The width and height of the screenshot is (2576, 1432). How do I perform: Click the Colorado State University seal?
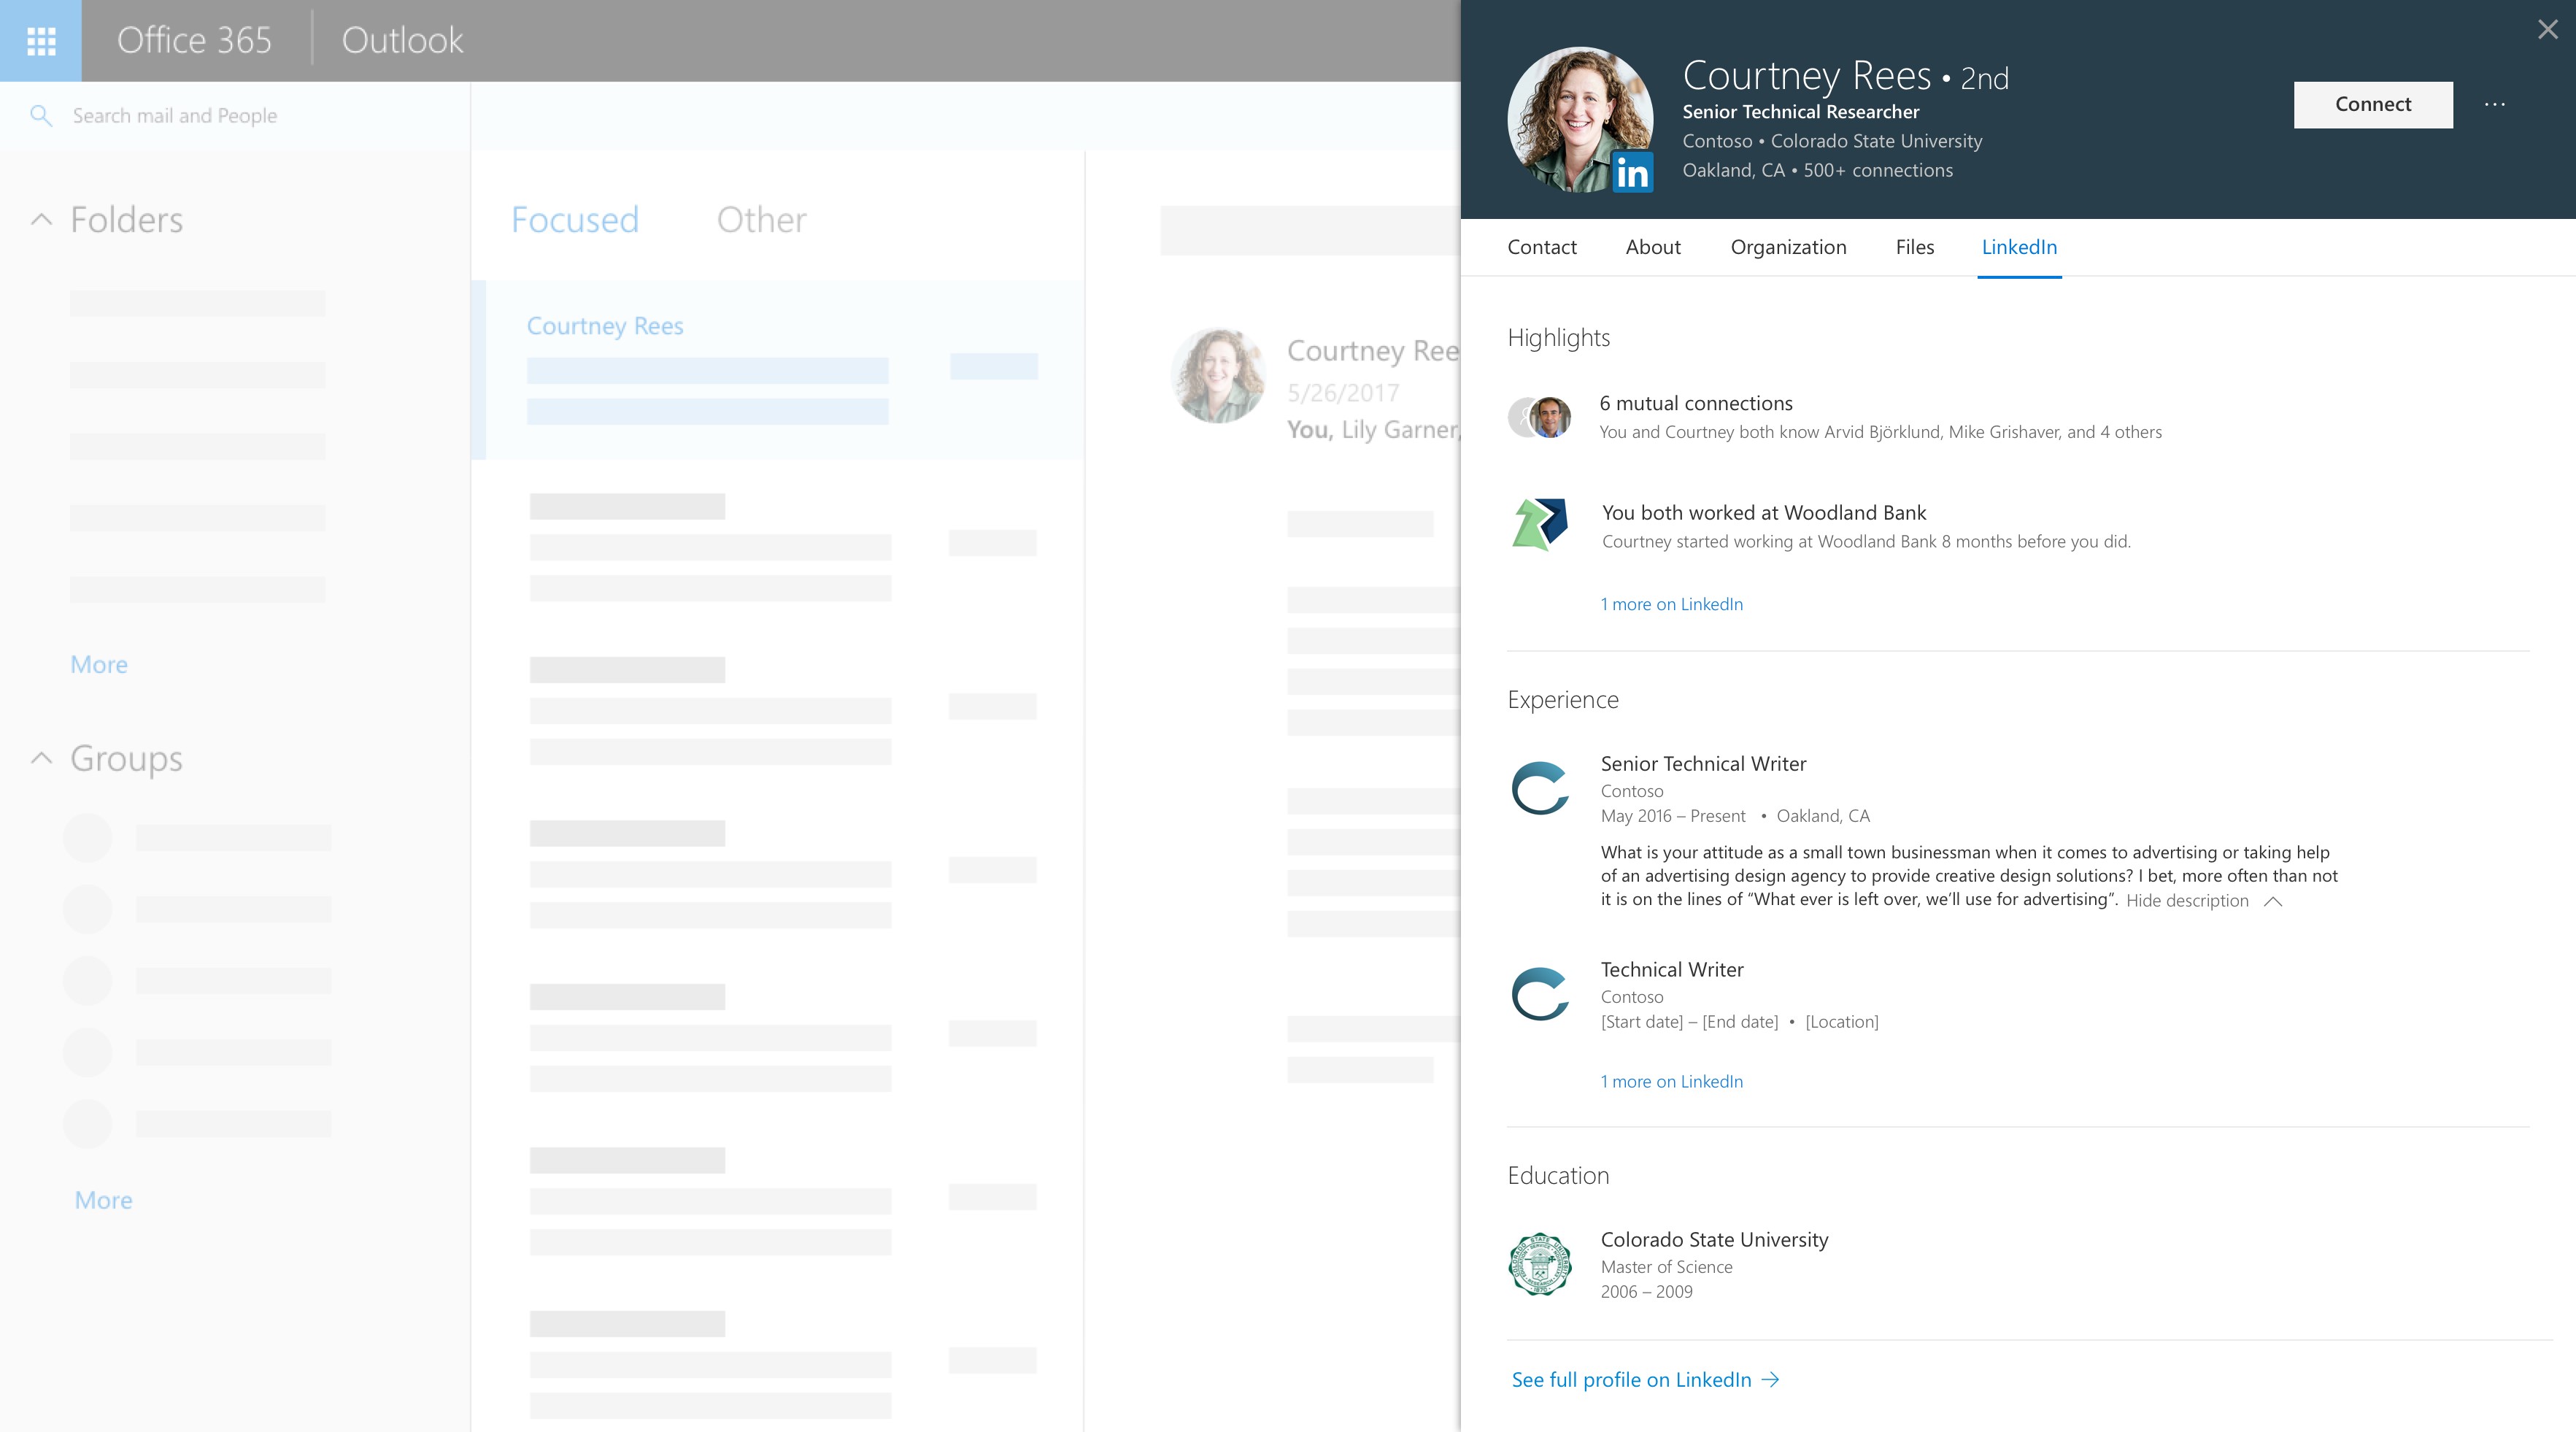[x=1540, y=1264]
